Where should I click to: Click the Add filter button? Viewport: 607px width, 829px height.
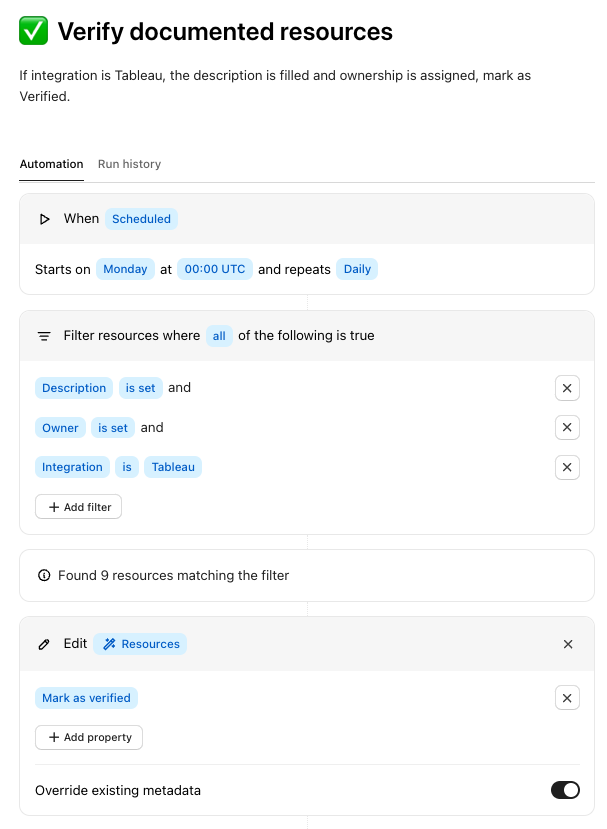(79, 507)
